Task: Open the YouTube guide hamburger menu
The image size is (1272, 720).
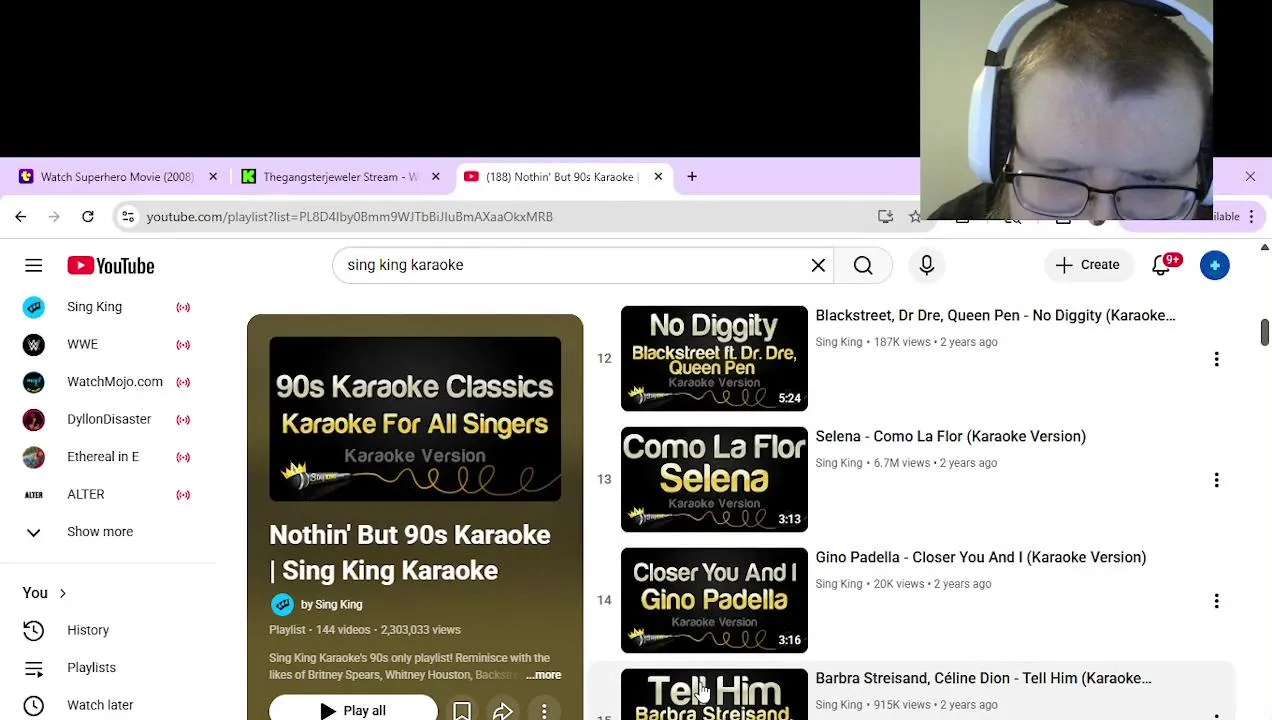Action: pos(33,265)
